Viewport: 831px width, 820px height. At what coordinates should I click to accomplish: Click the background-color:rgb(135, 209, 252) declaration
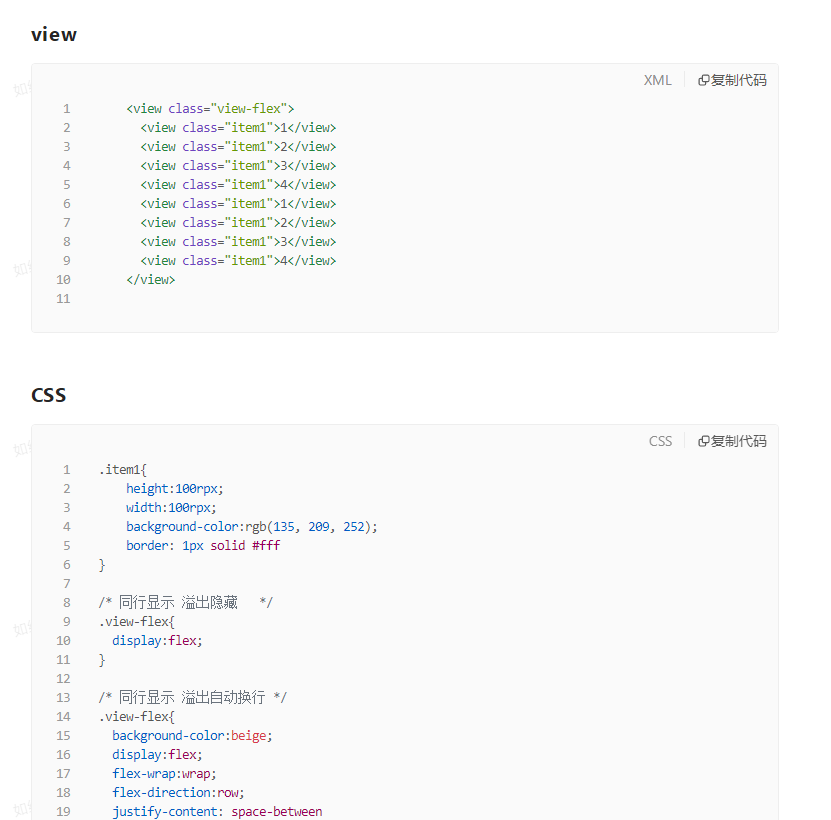[251, 526]
